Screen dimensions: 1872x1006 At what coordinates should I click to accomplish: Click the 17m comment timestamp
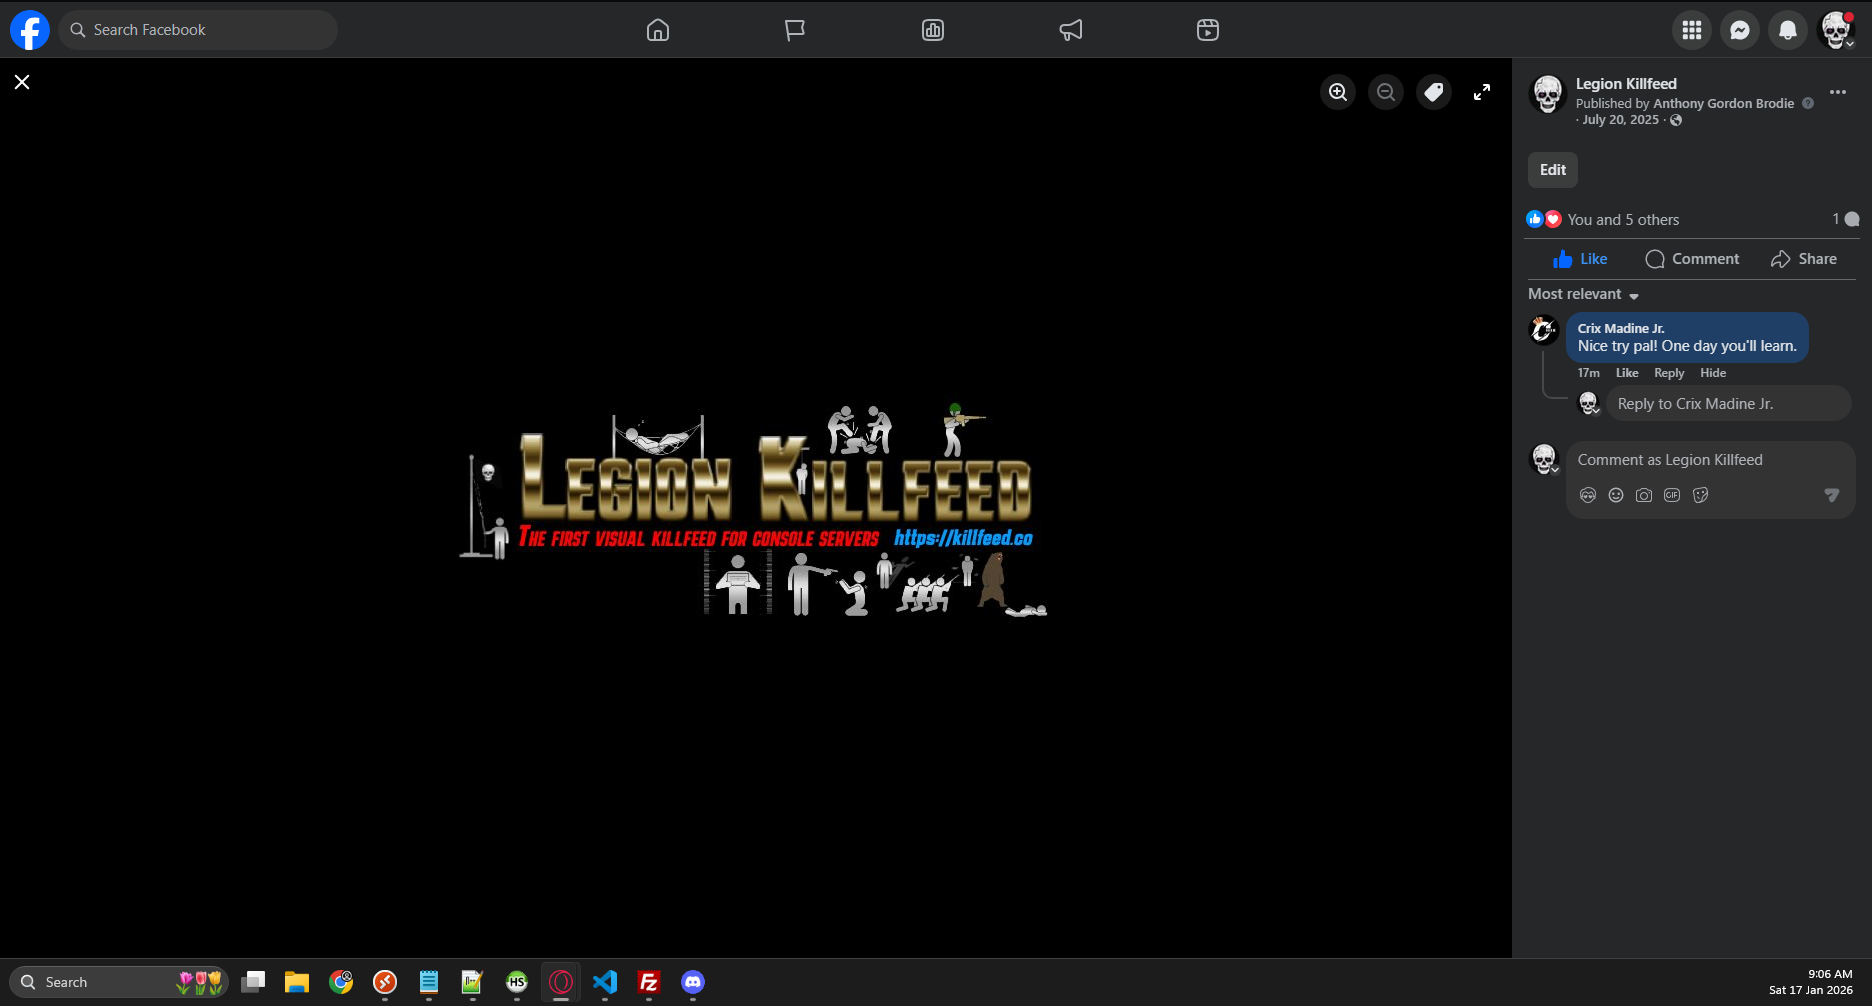click(1588, 373)
